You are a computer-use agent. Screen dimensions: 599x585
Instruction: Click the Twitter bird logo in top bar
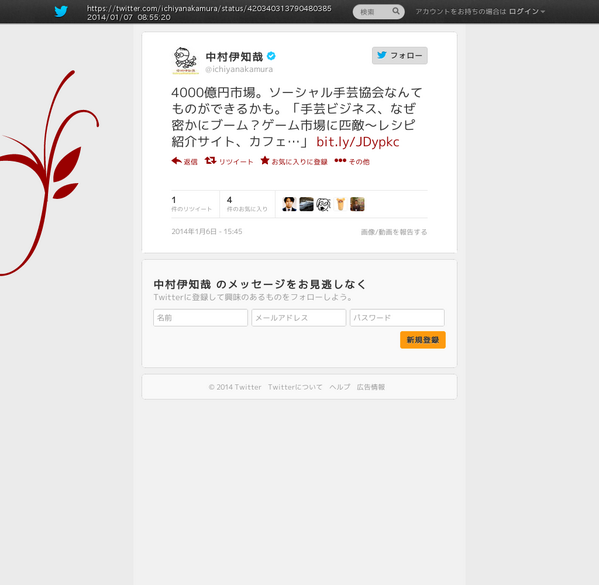61,11
